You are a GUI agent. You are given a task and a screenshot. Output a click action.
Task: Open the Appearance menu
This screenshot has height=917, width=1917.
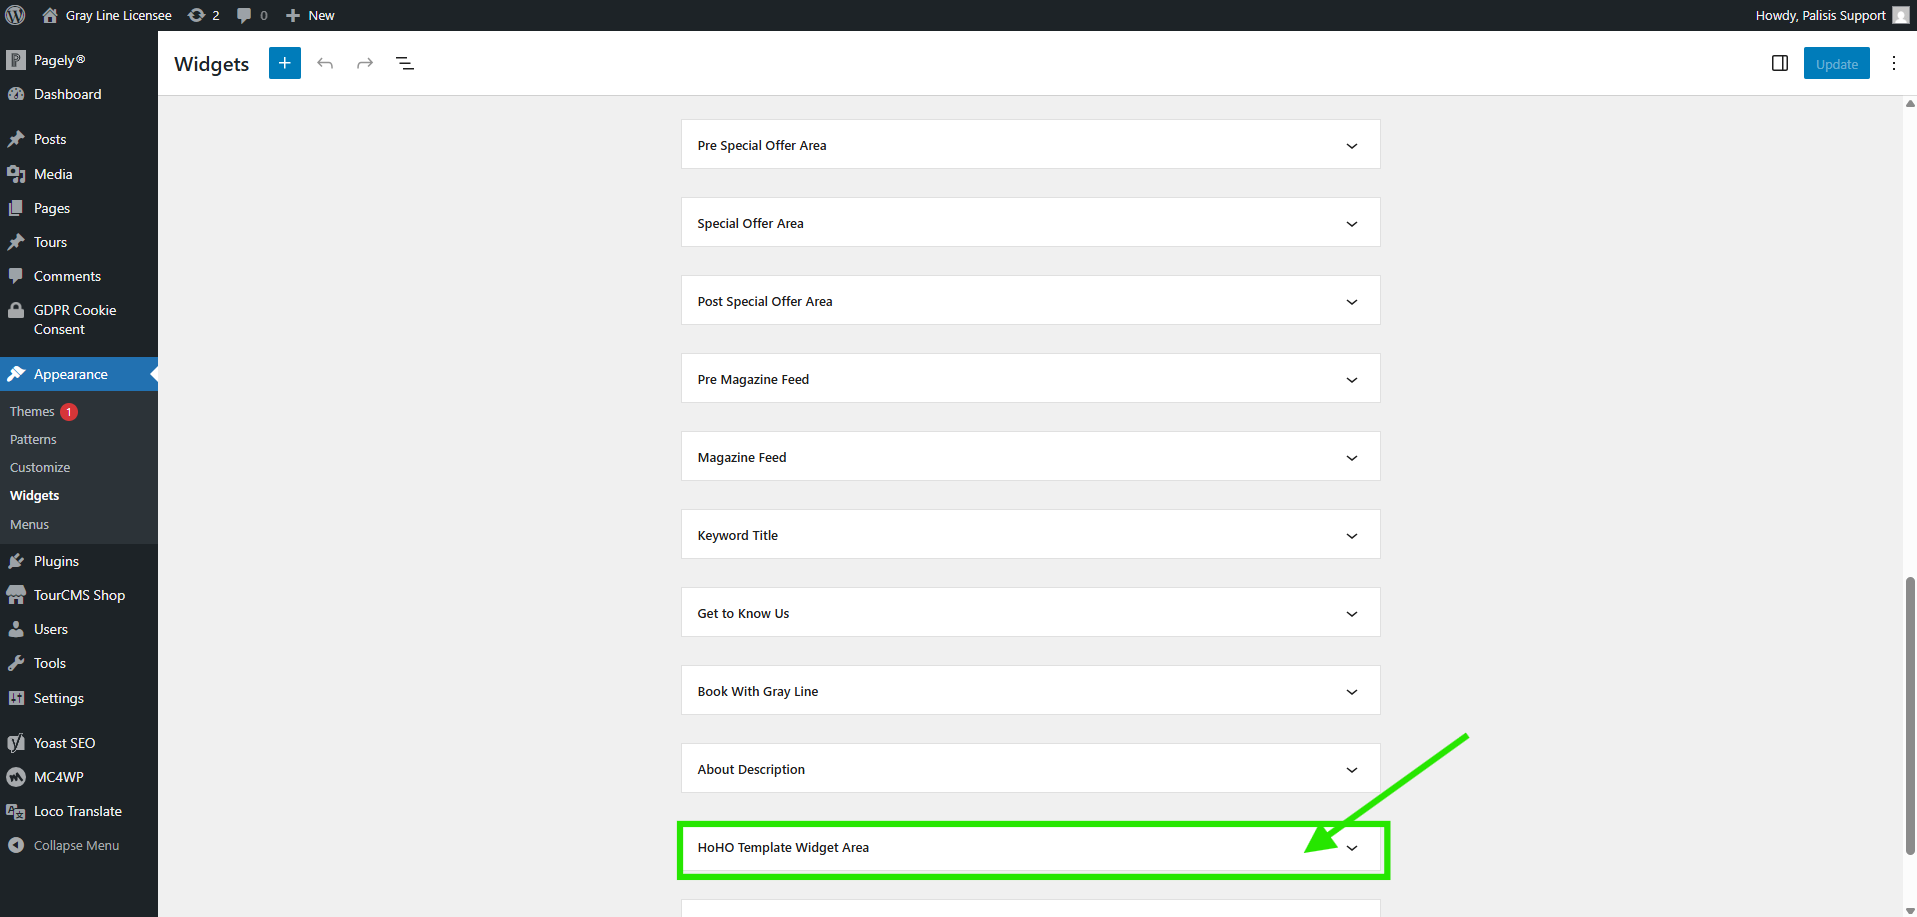[79, 374]
